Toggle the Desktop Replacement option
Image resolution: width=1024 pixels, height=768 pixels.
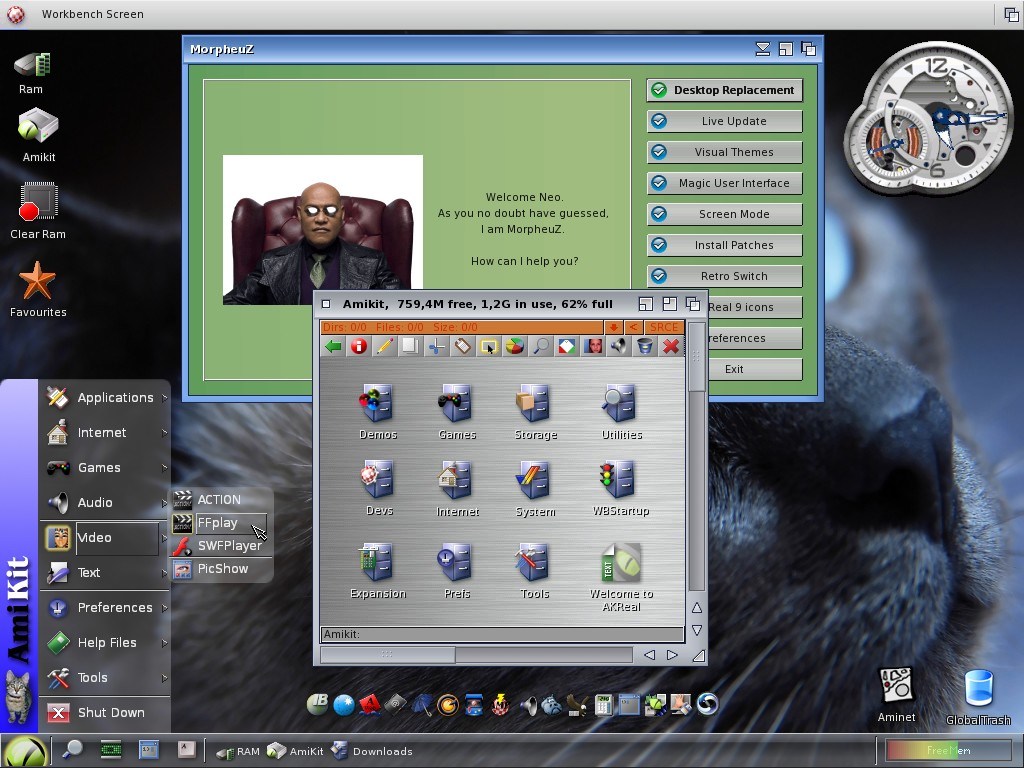(x=725, y=90)
